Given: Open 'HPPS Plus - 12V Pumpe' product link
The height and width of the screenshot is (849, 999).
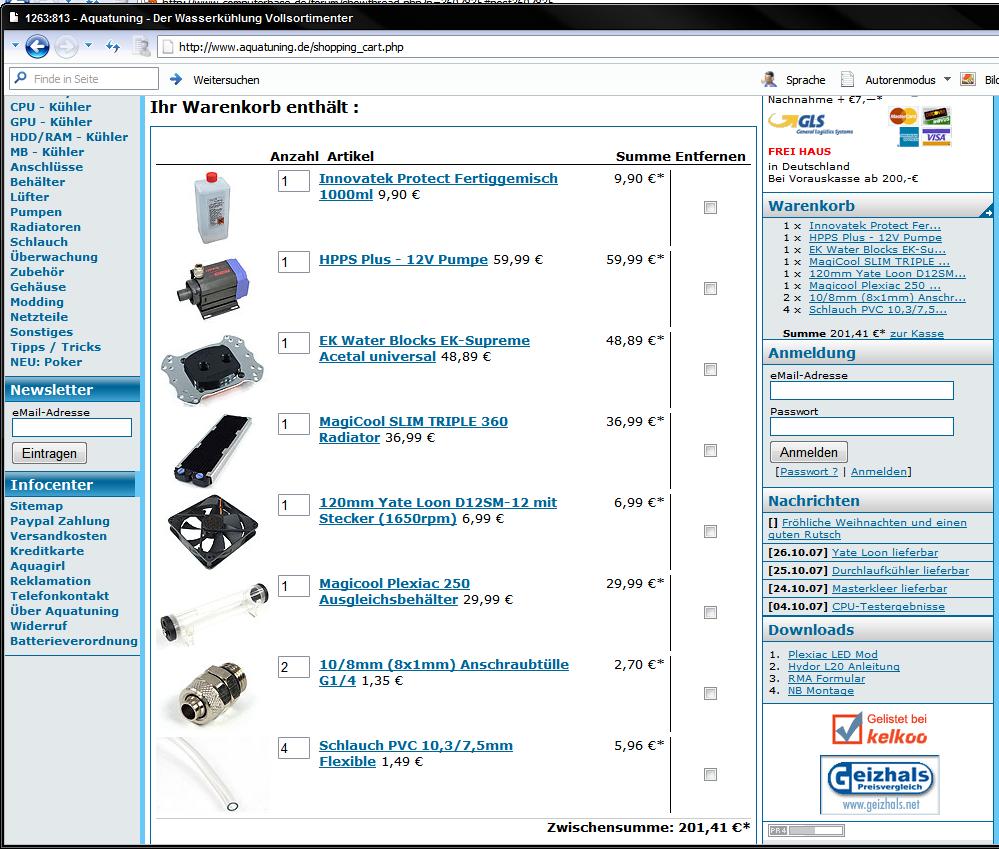Looking at the screenshot, I should [403, 260].
